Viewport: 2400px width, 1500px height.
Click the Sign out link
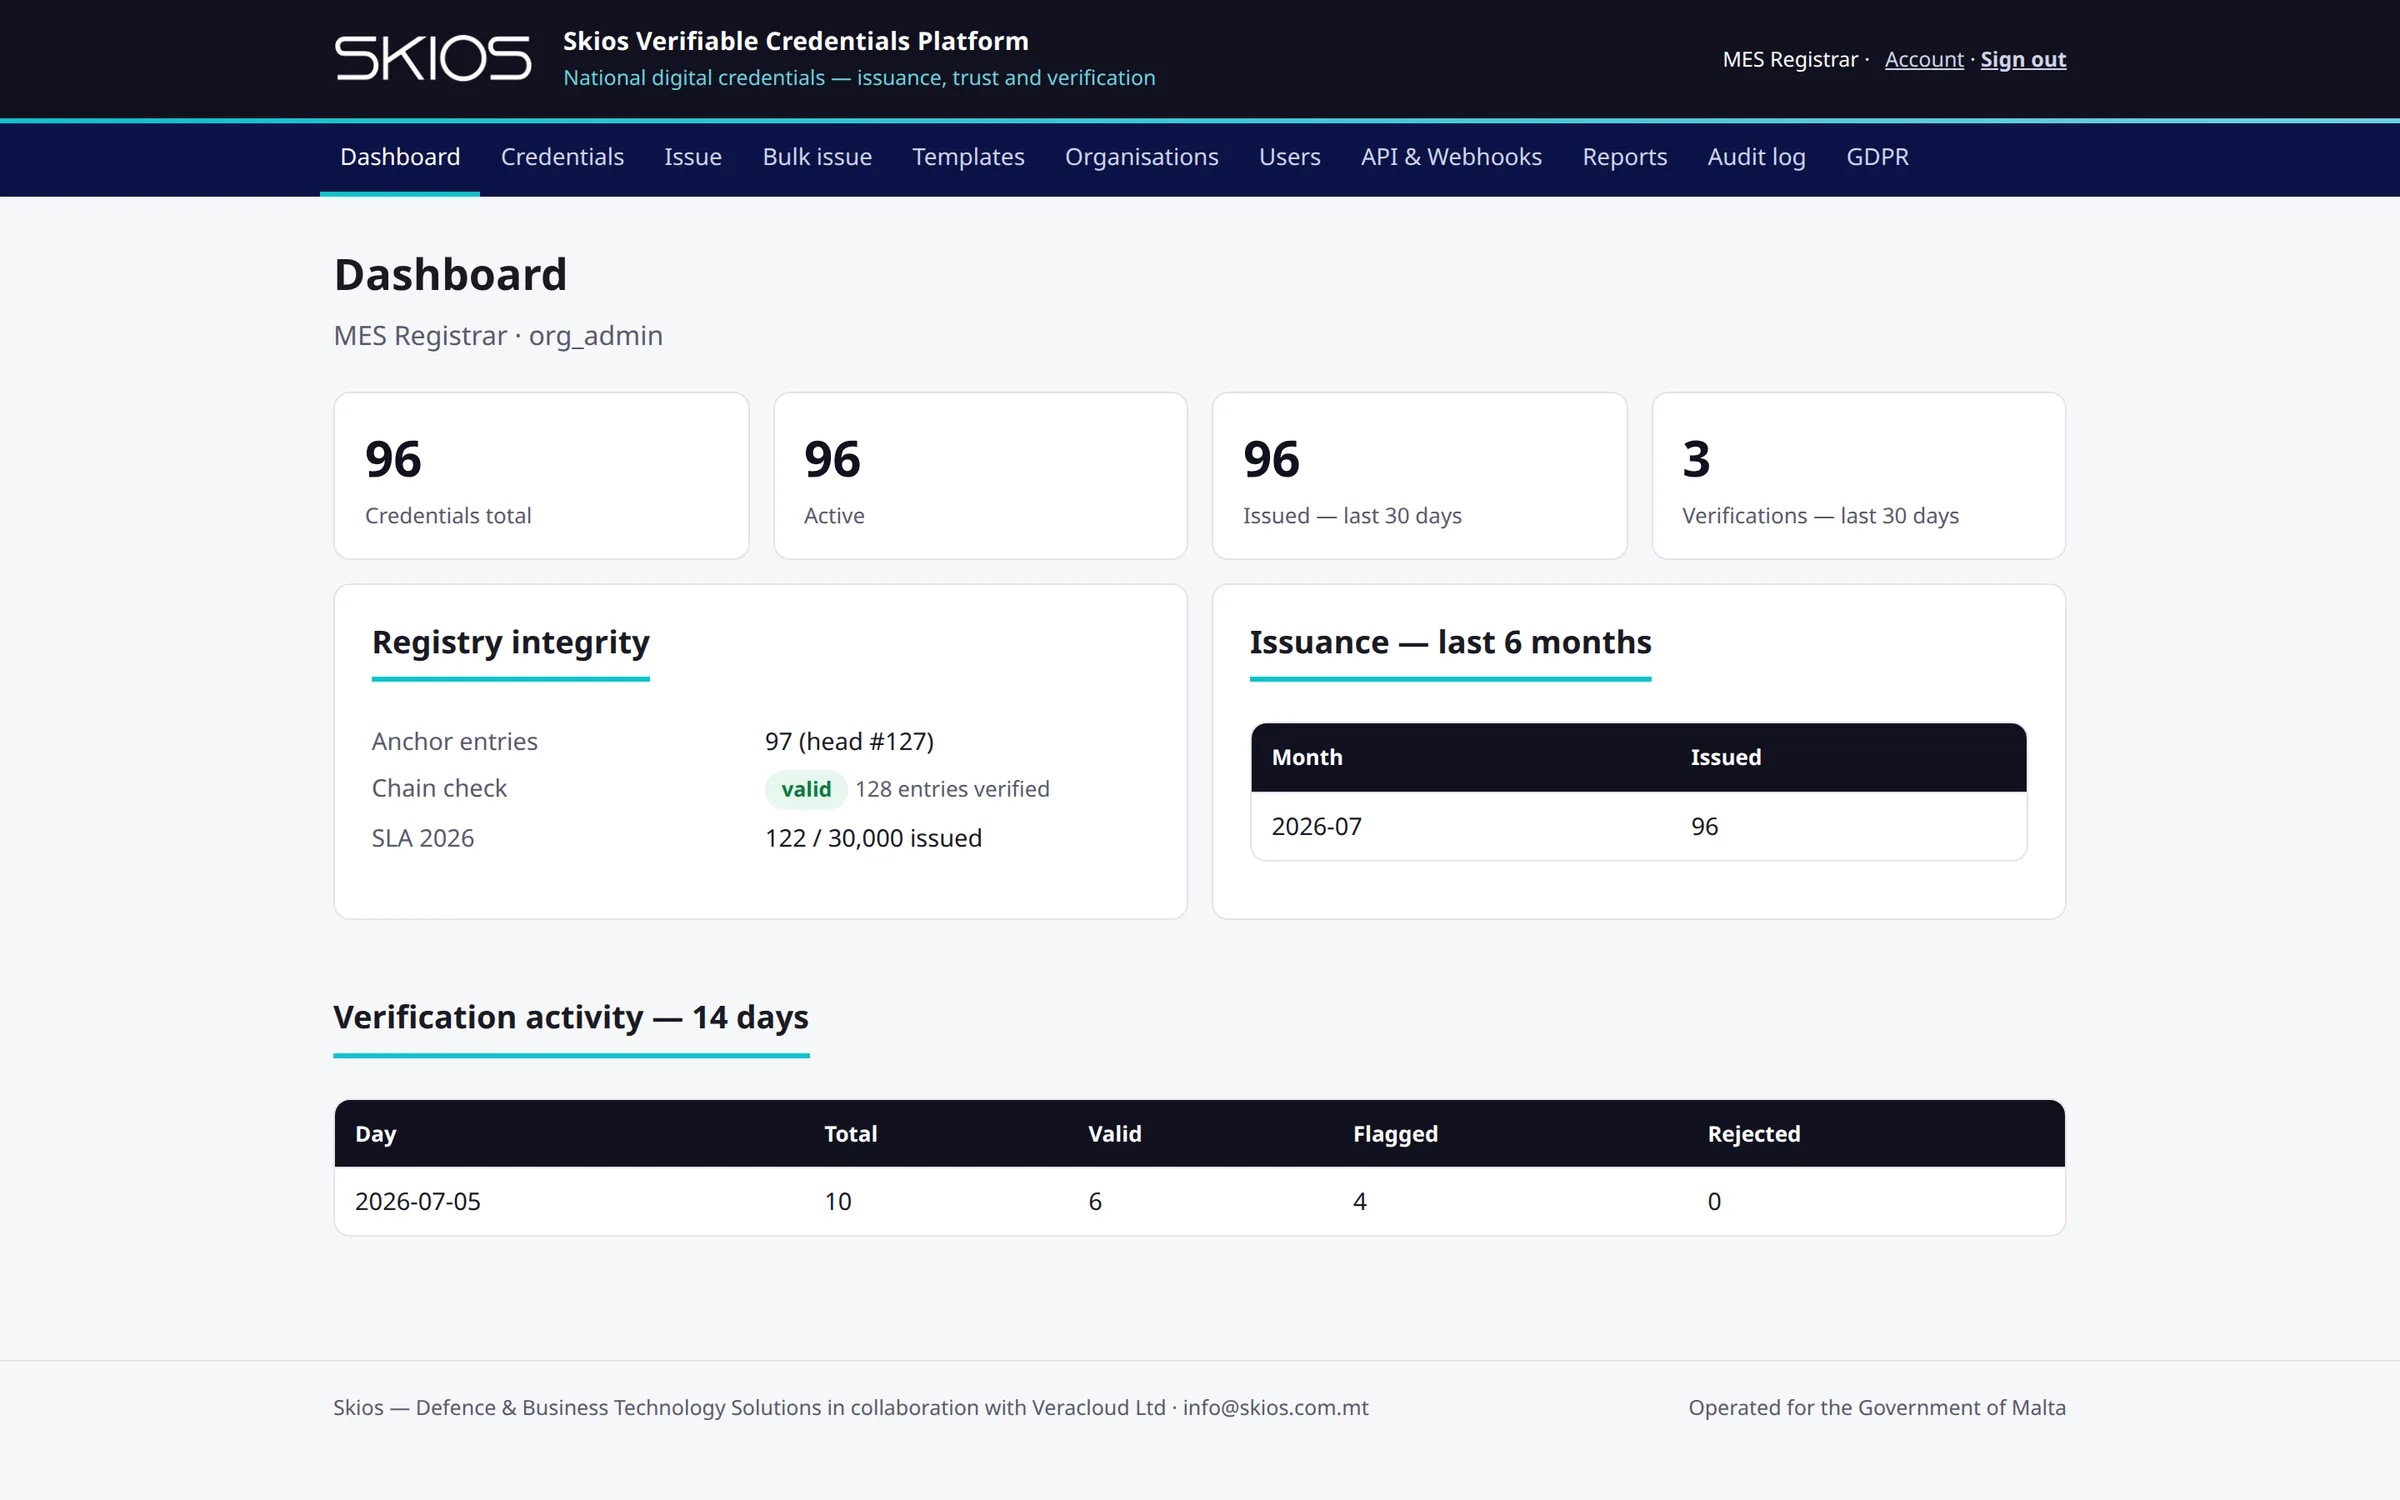(2023, 60)
